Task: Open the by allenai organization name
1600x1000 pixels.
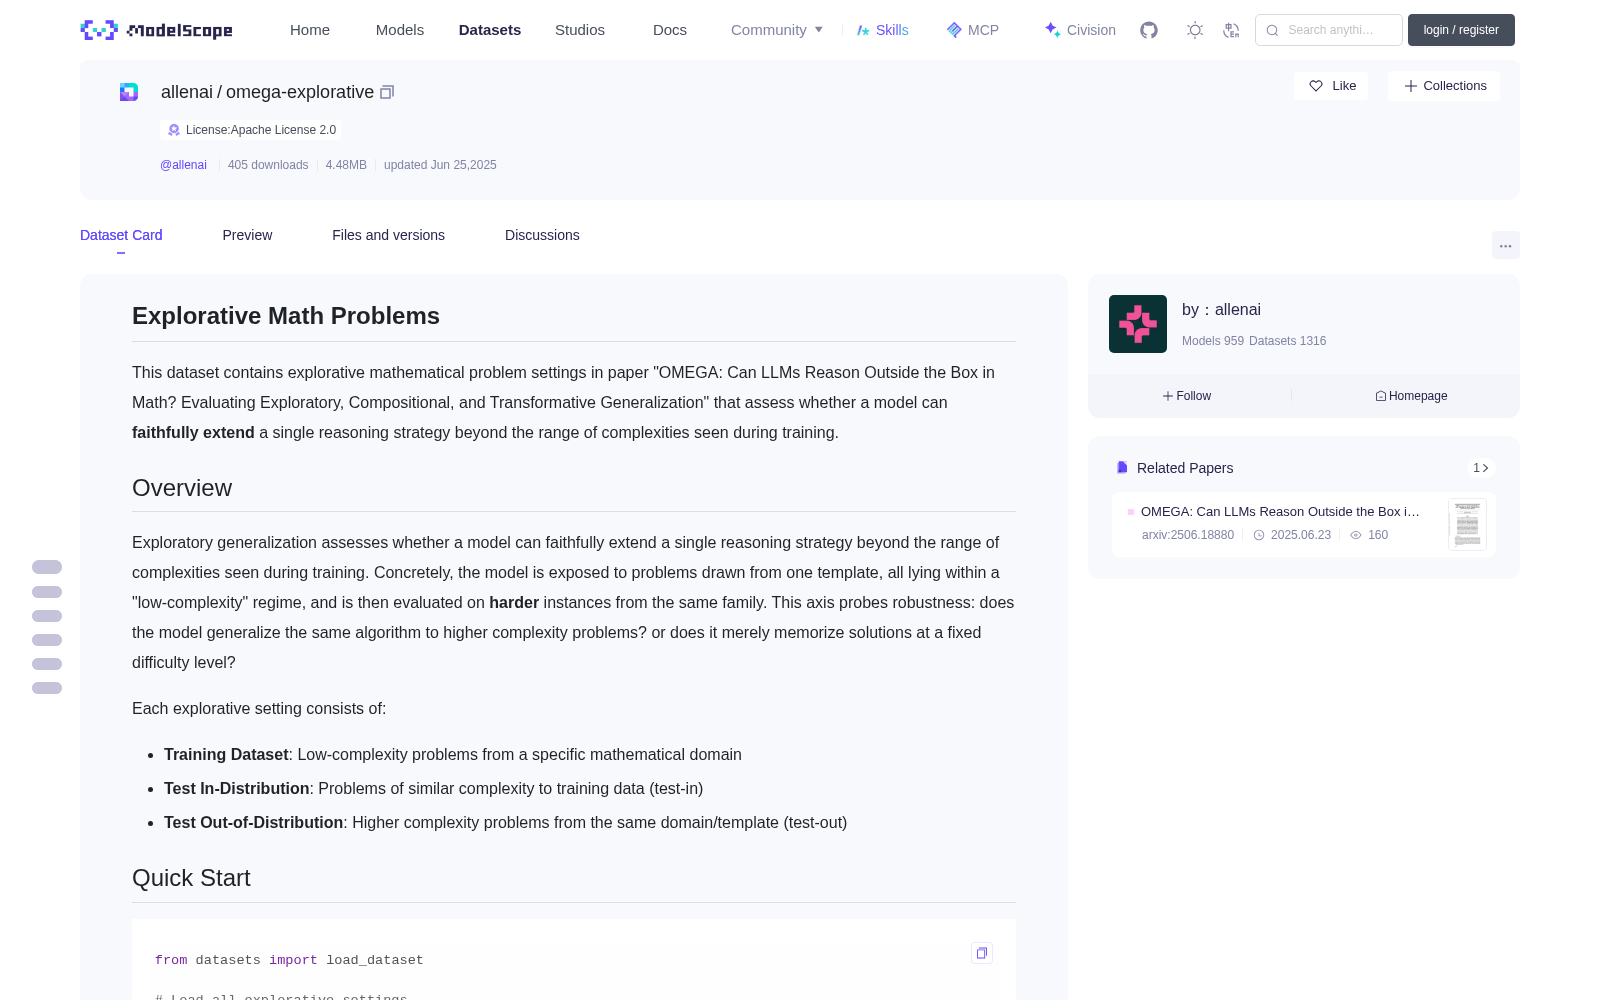Action: (x=1221, y=310)
